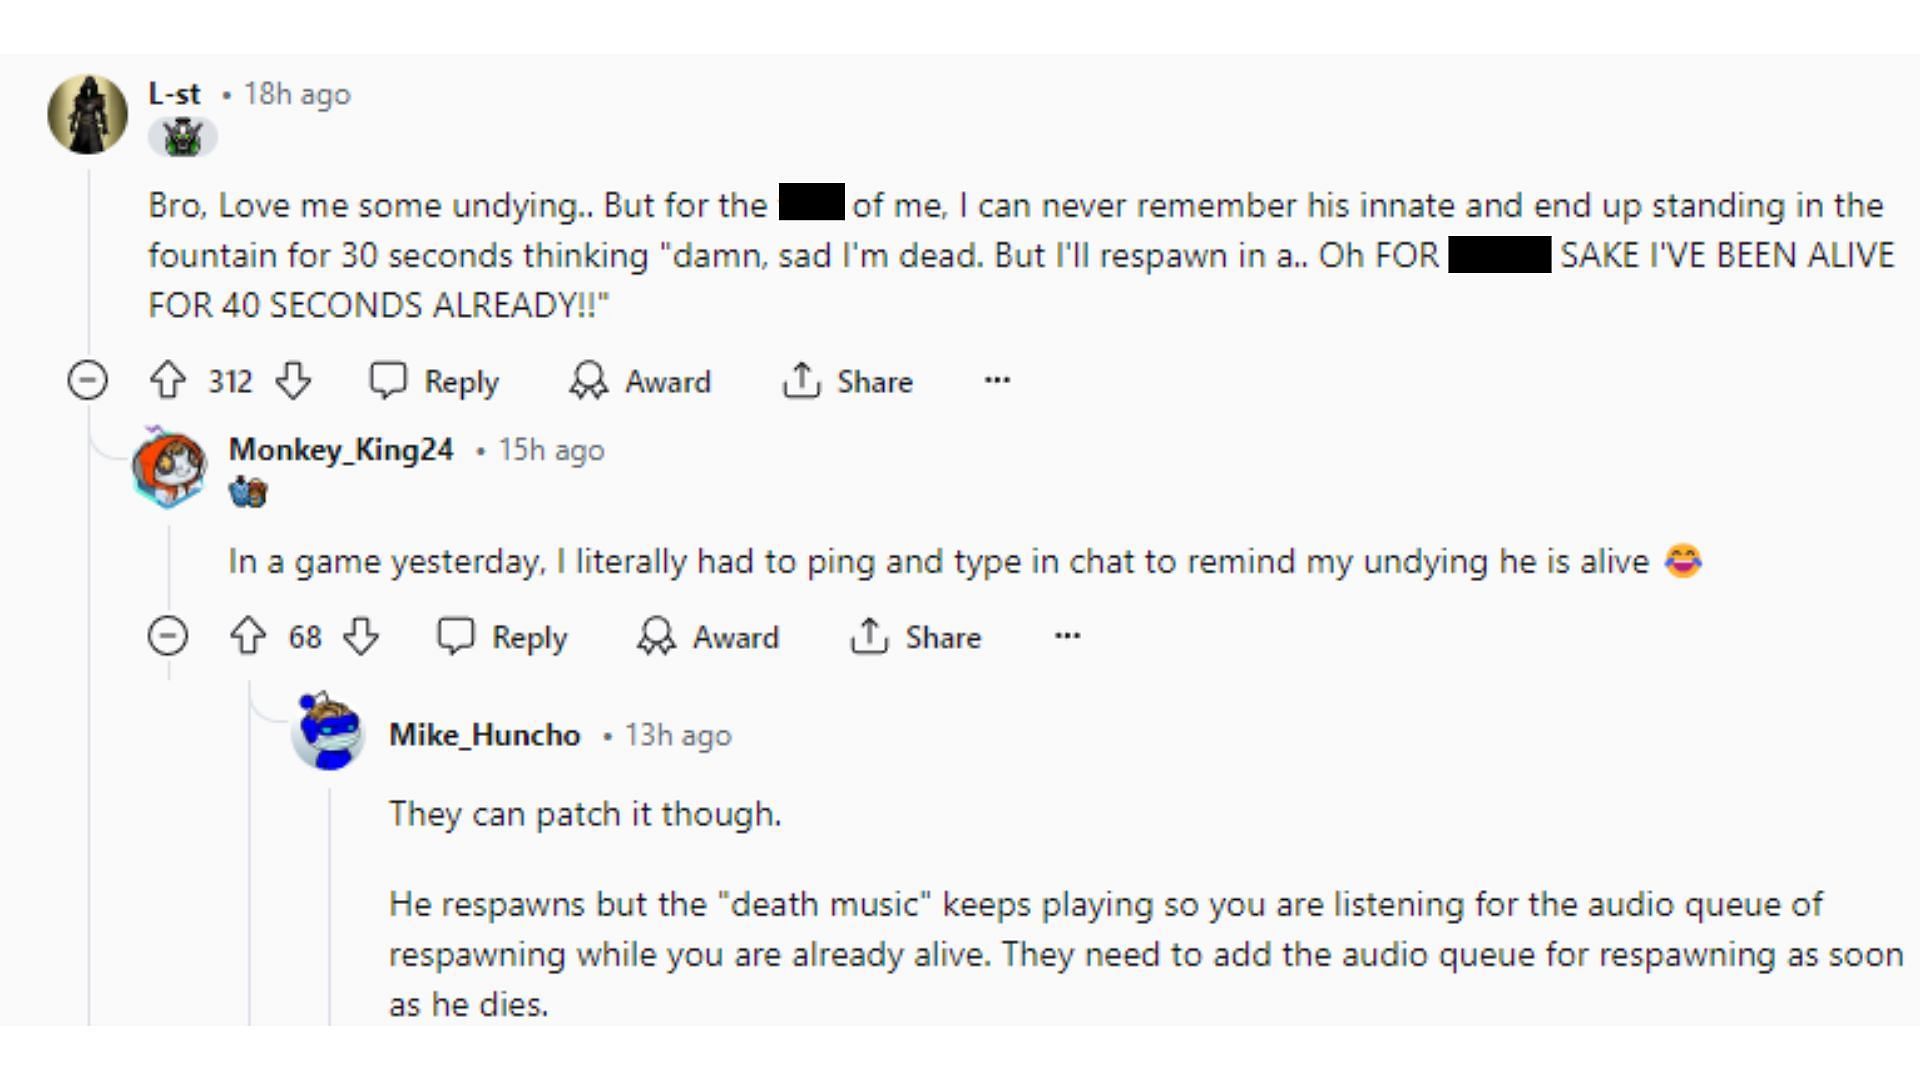Expand the more options menu on Monkey_King24 comment
The width and height of the screenshot is (1920, 1080).
pyautogui.click(x=1068, y=638)
